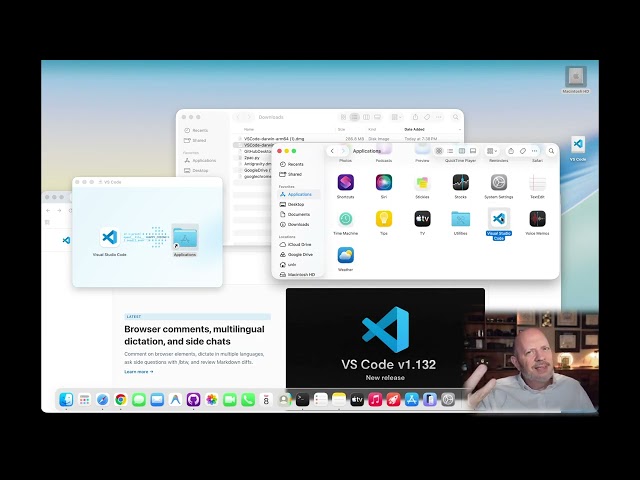
Task: Select the TV app in Applications window
Action: click(422, 219)
